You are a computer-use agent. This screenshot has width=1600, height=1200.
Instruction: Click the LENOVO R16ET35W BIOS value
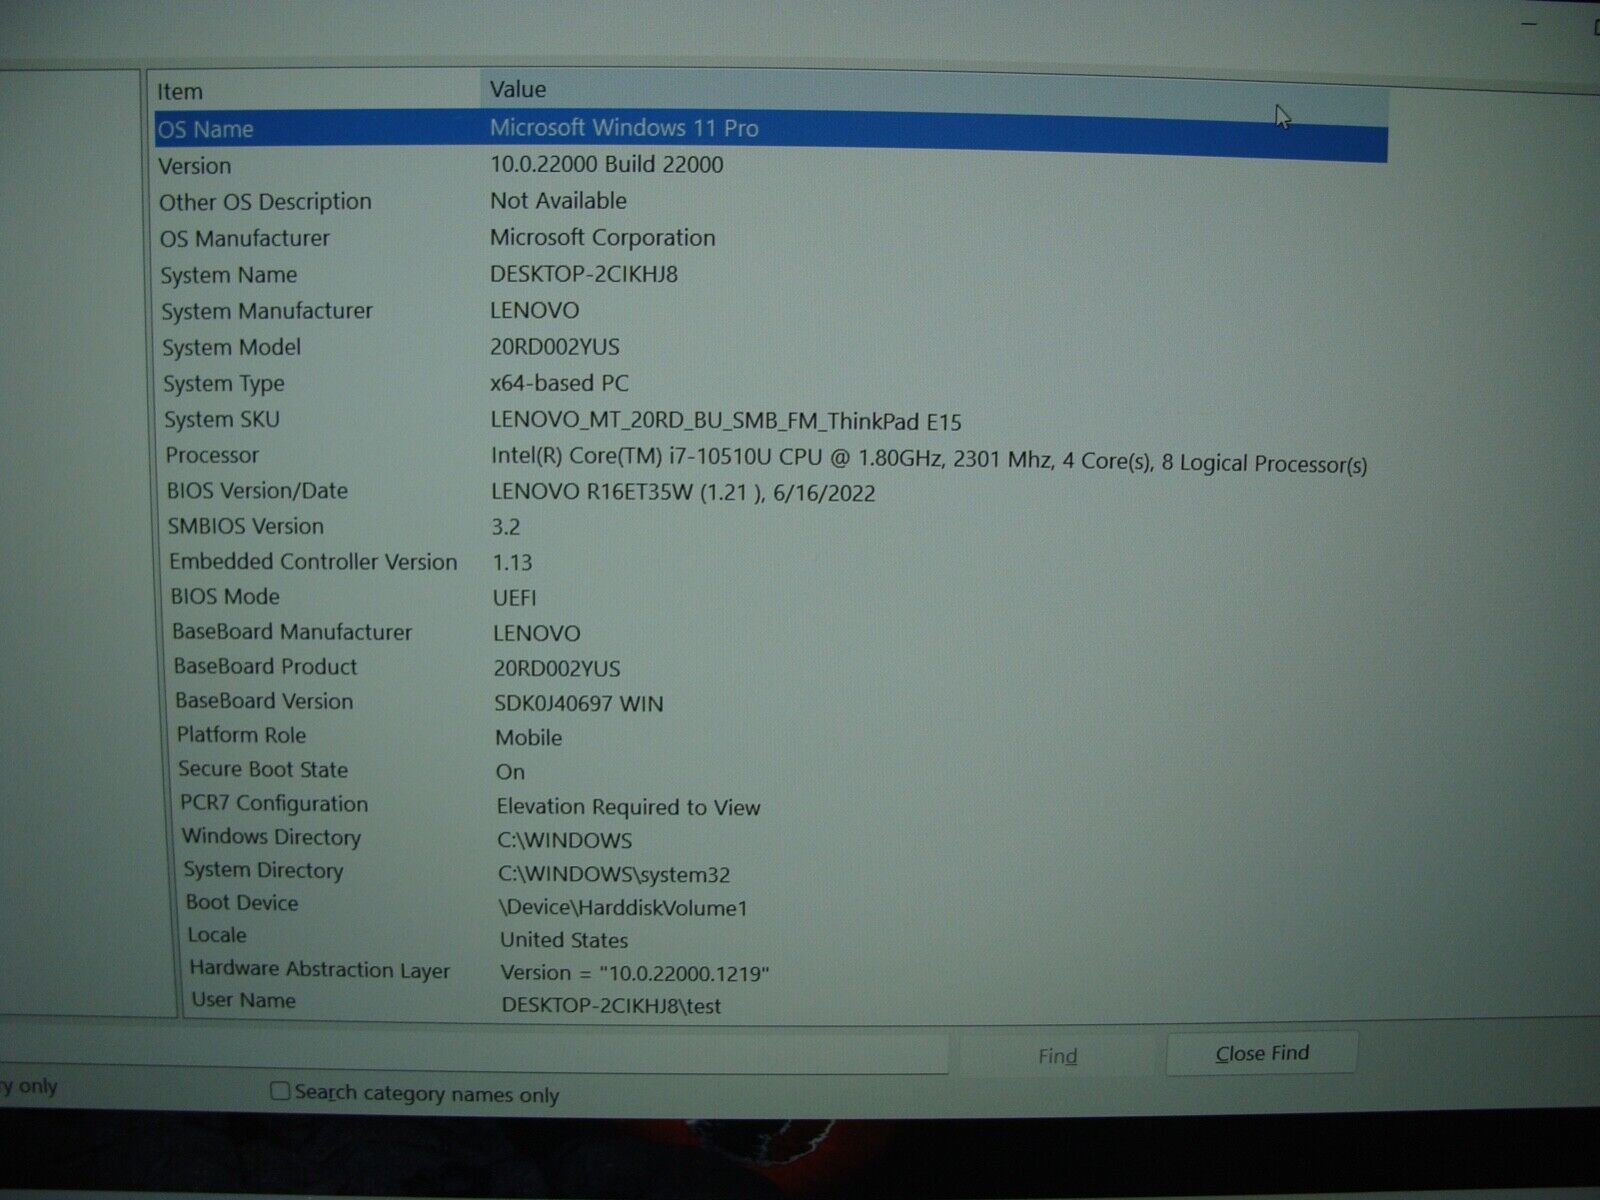[683, 492]
